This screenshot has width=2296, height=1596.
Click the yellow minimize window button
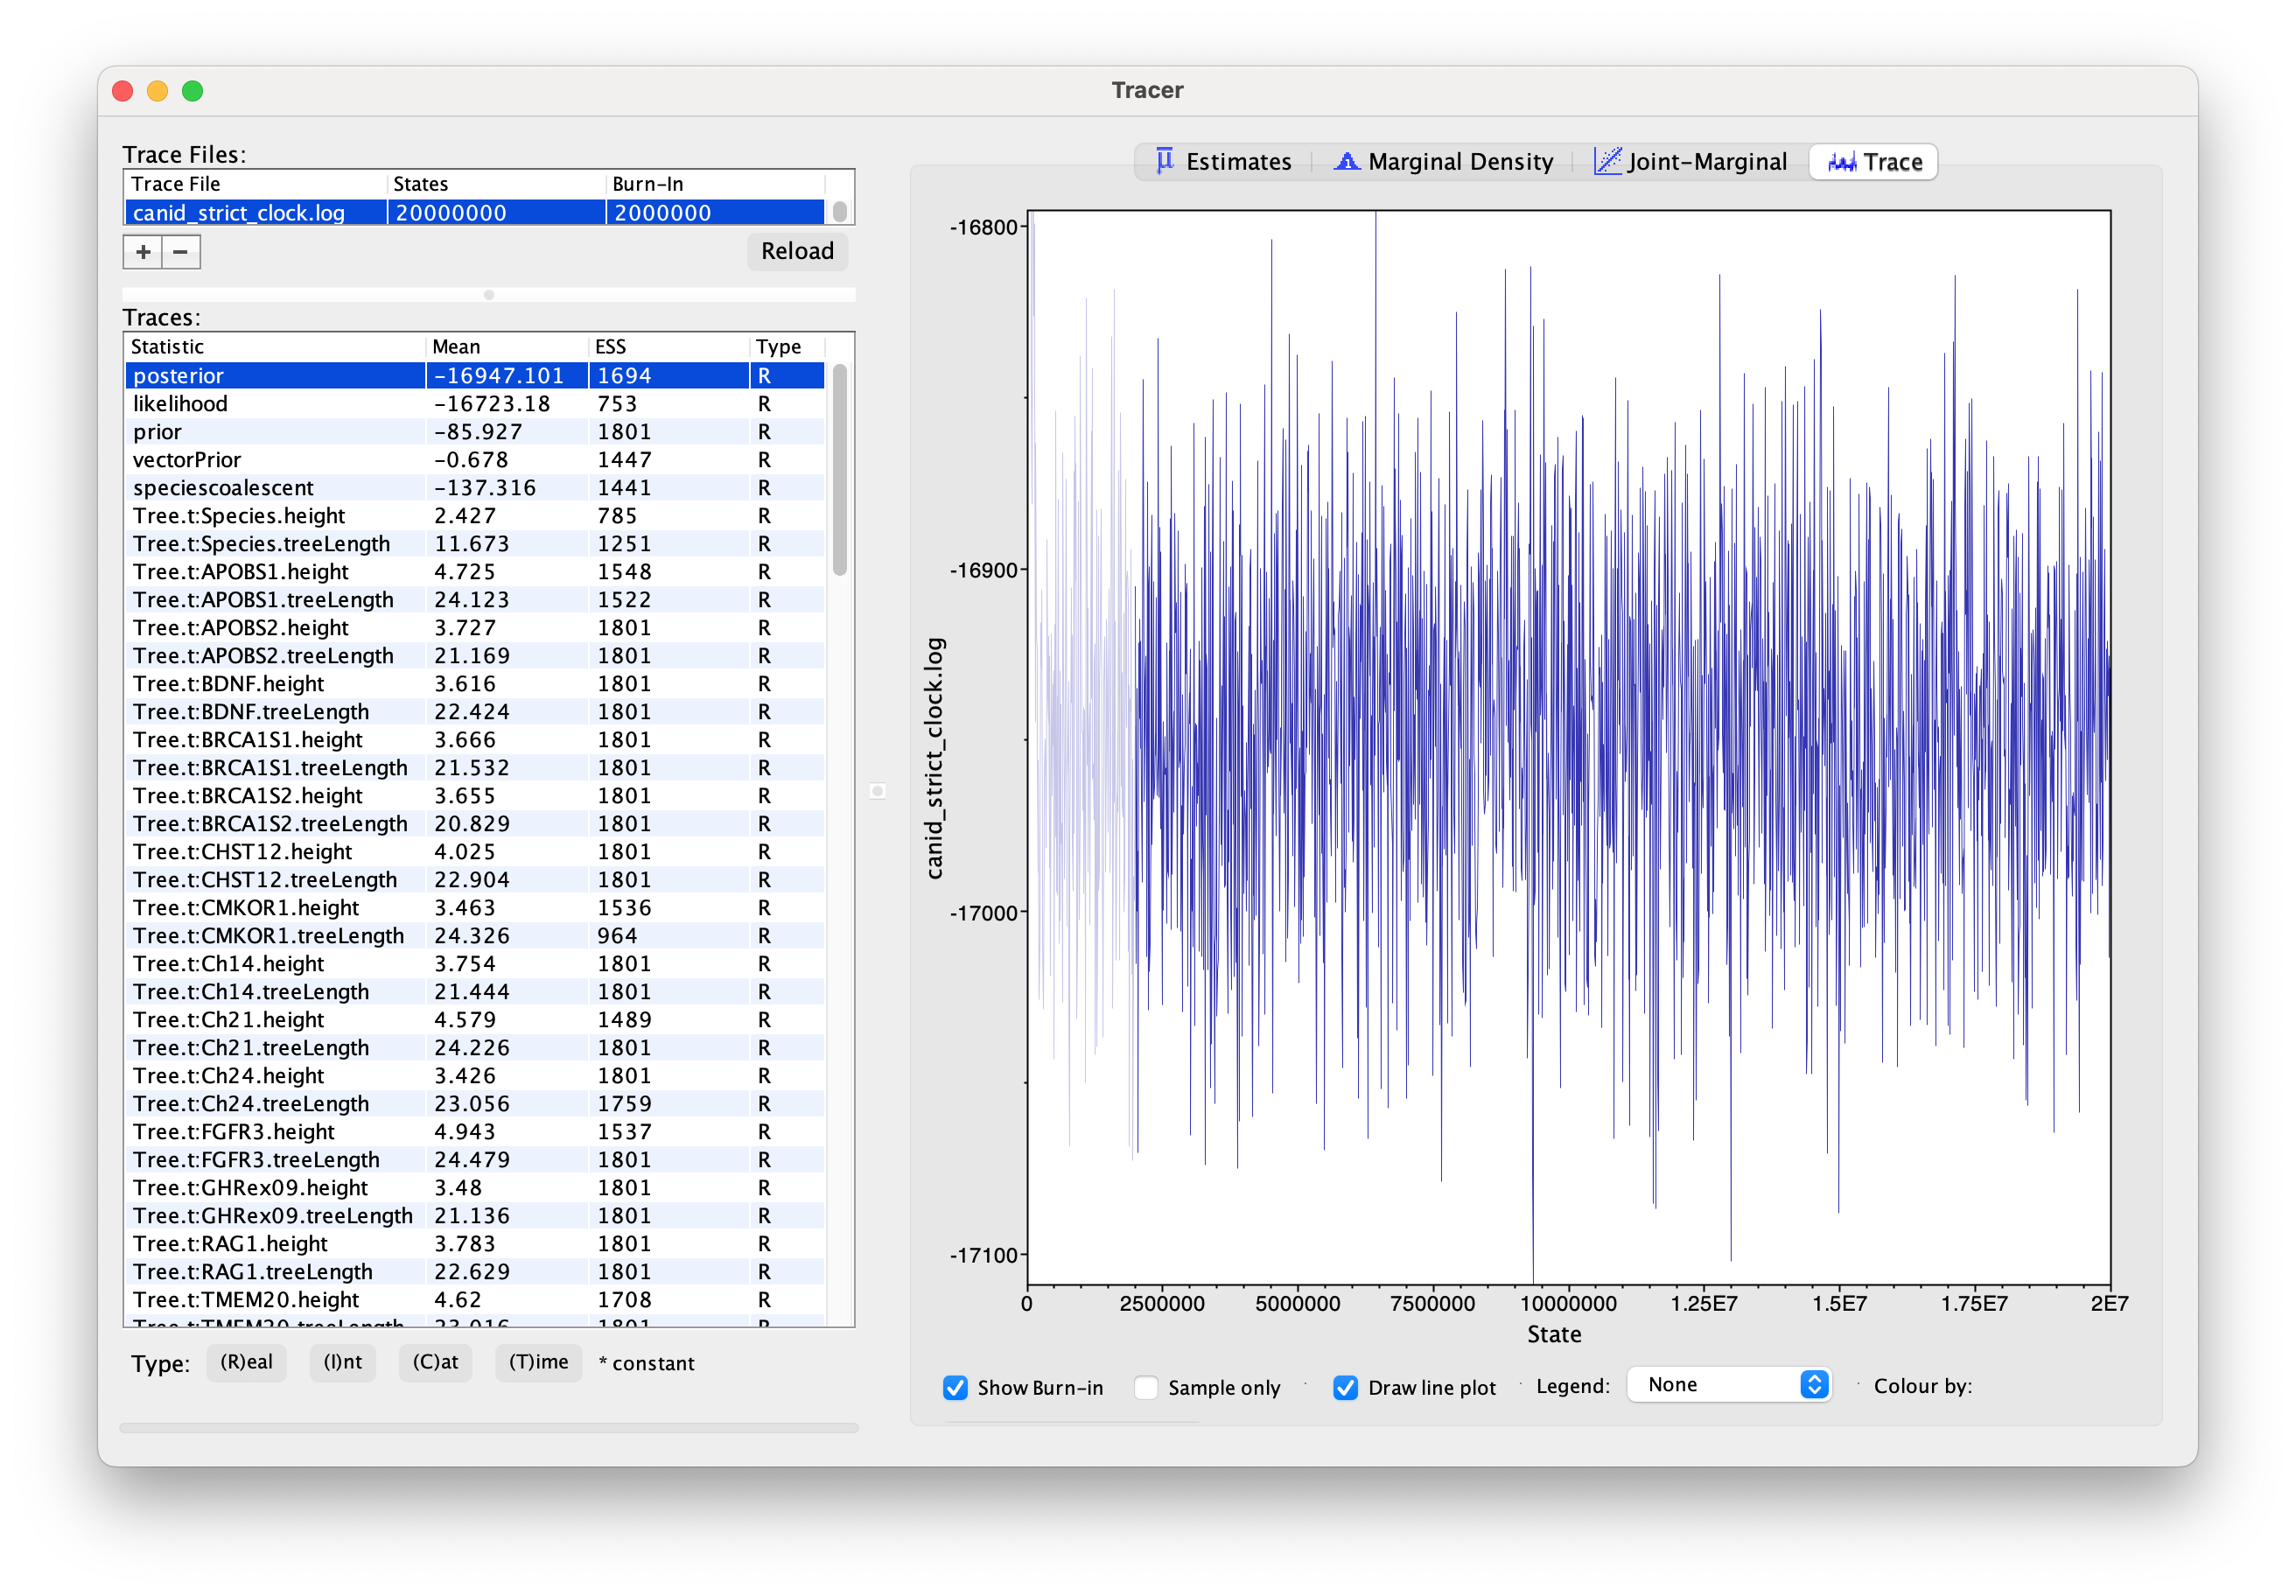pyautogui.click(x=158, y=91)
